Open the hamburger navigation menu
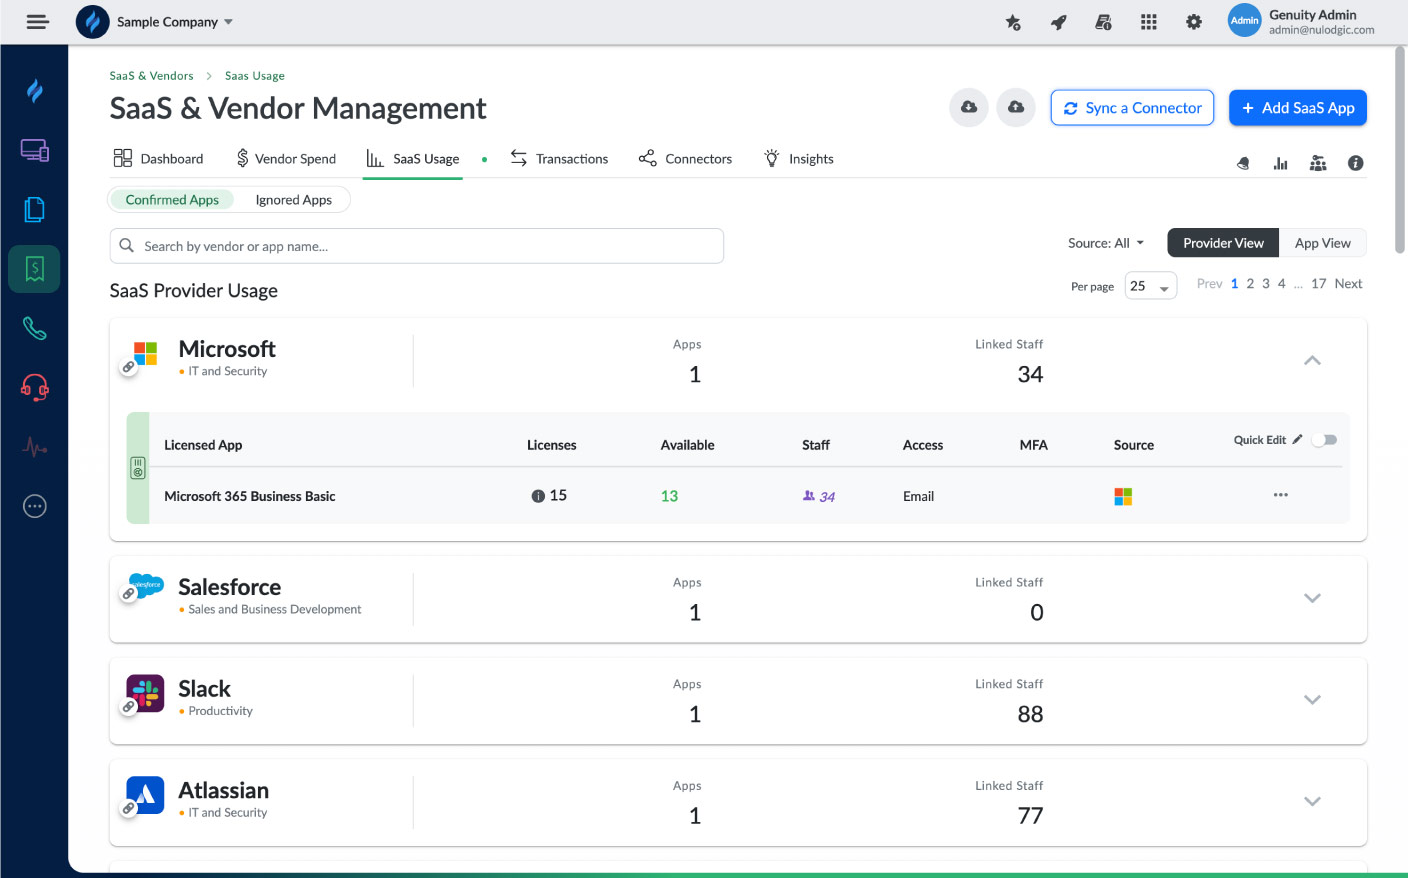Viewport: 1408px width, 878px height. click(38, 22)
